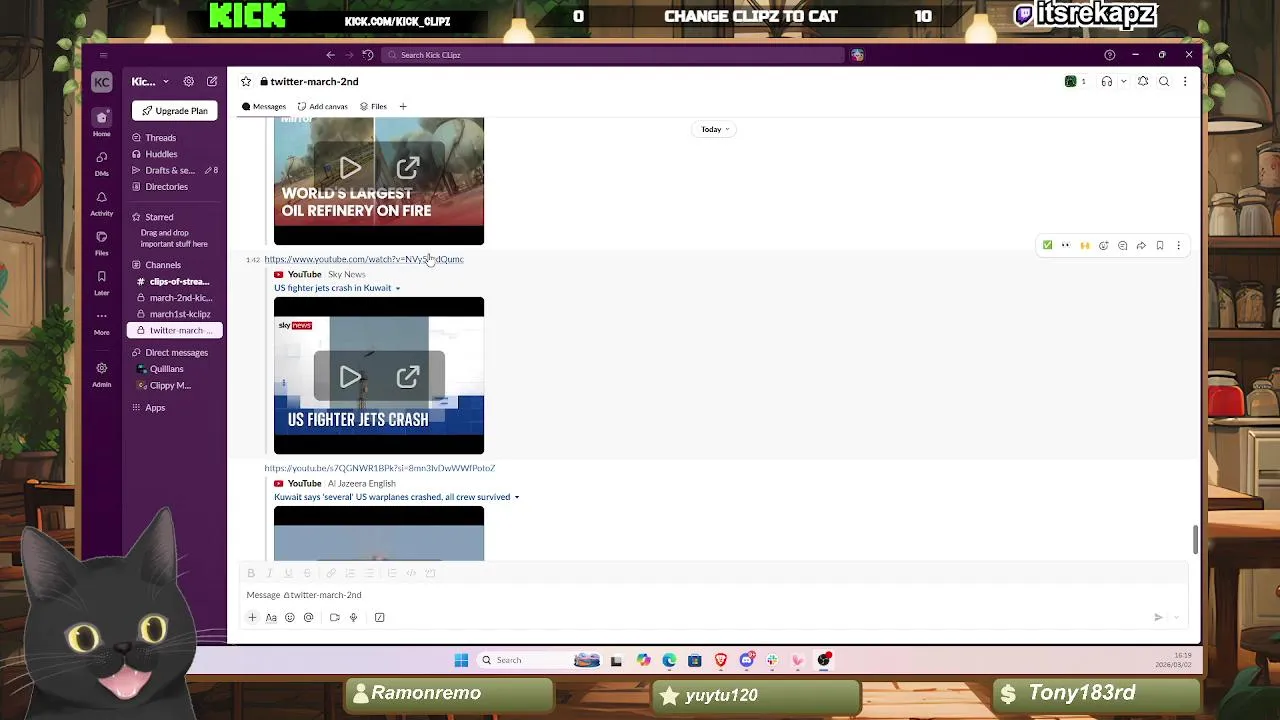Click the Upgrade Plan button
The image size is (1280, 720).
click(175, 111)
